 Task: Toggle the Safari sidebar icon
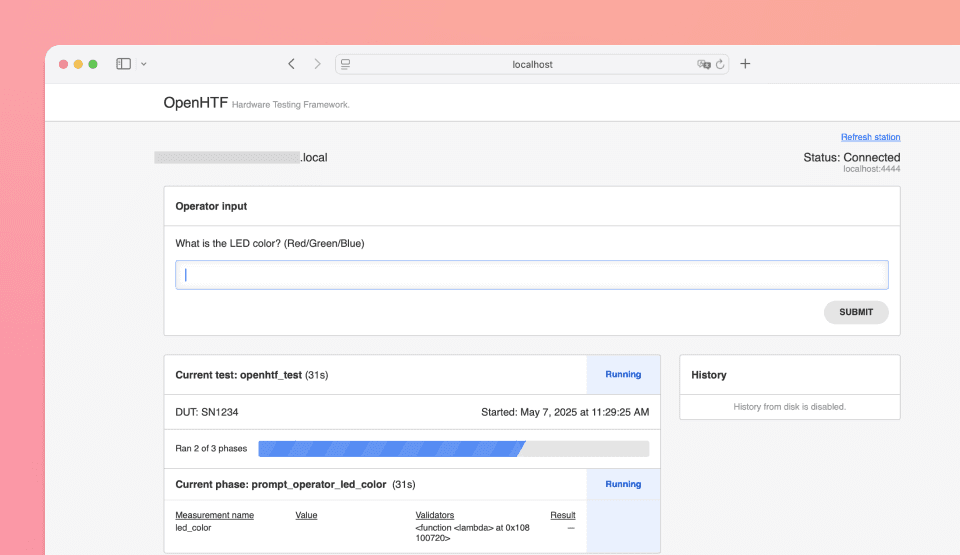[x=123, y=64]
